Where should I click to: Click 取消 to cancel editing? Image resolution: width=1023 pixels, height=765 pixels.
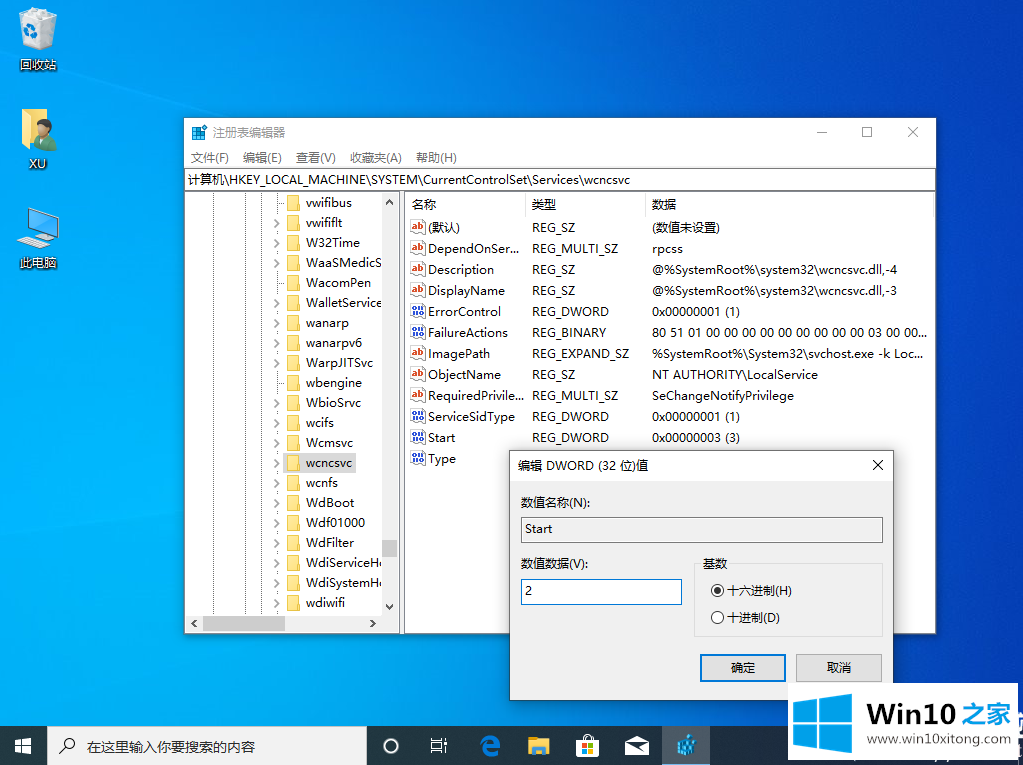[838, 668]
